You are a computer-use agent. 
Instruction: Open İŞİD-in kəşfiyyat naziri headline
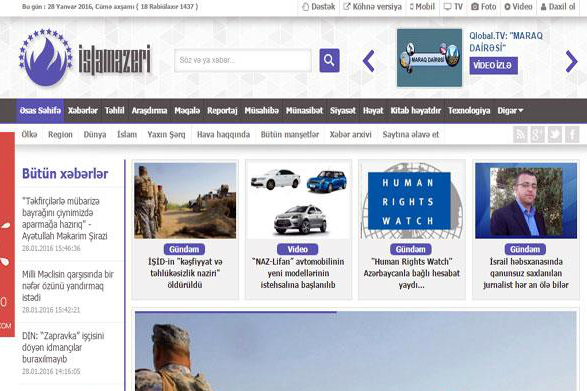[185, 273]
